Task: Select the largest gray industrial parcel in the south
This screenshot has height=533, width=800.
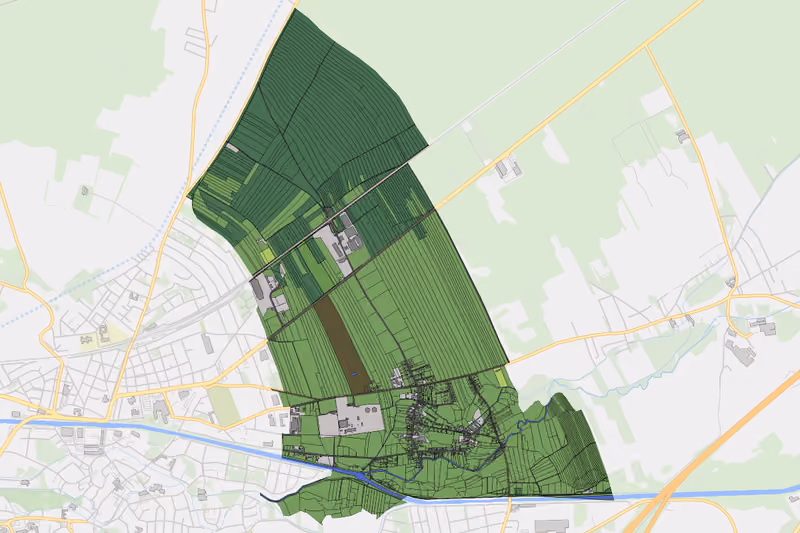Action: click(351, 417)
